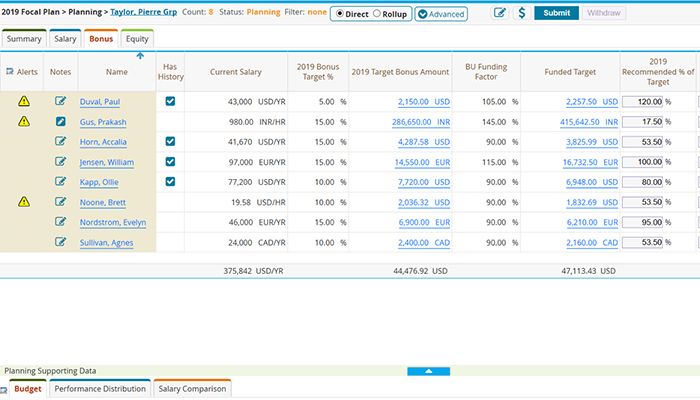700x400 pixels.
Task: Toggle Has History checkbox for Duval, Paul
Action: click(170, 101)
